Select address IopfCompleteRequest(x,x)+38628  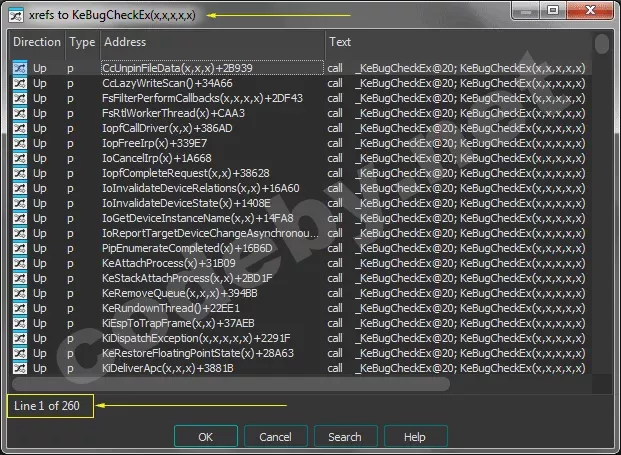[185, 173]
